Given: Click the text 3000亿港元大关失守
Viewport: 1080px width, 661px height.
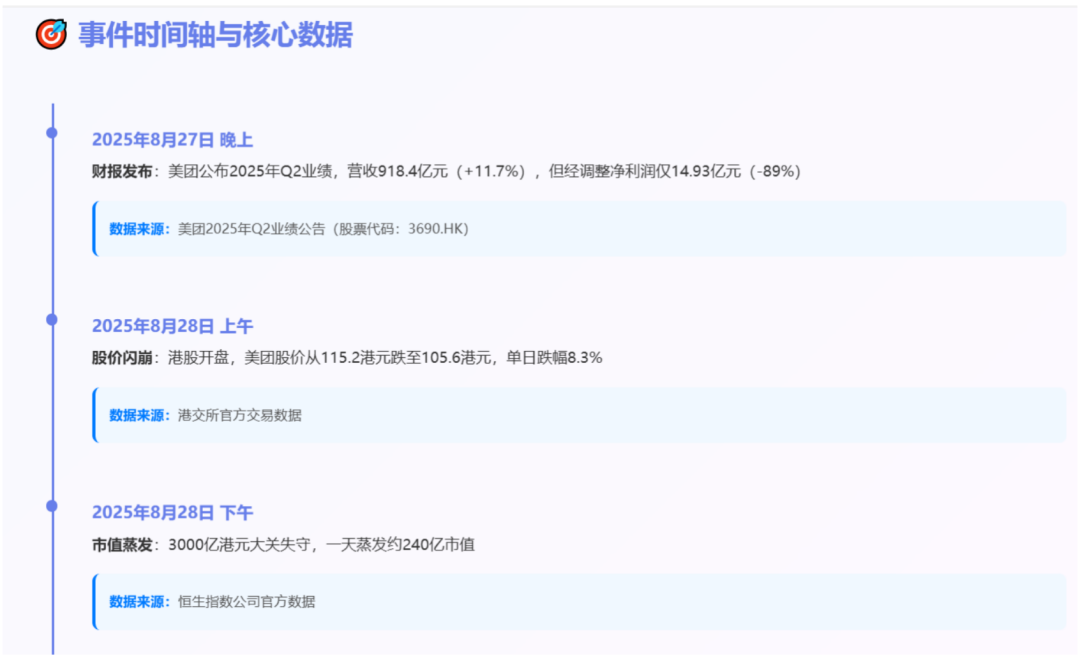Looking at the screenshot, I should [239, 545].
